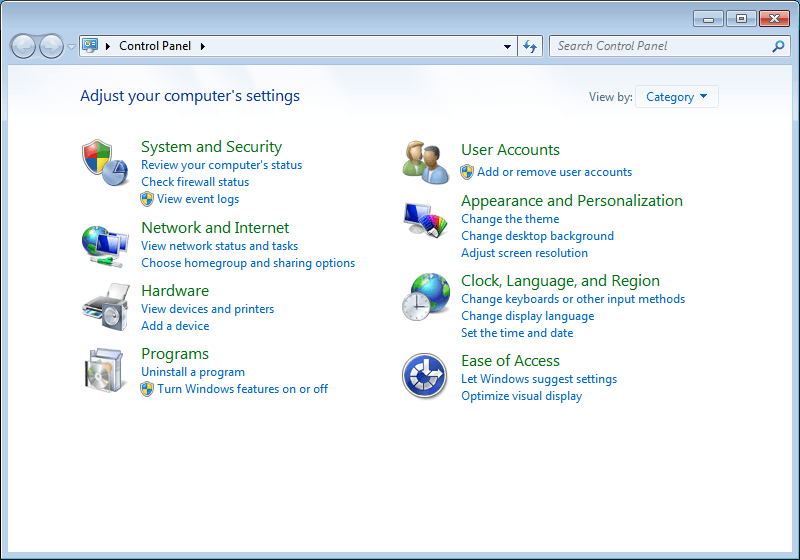Open the System and Security shield icon
This screenshot has width=800, height=560.
105,163
